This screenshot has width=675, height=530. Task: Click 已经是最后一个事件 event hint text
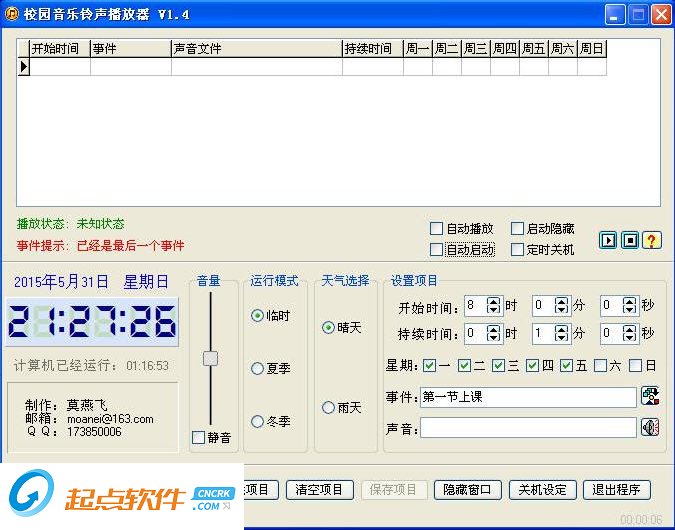click(x=130, y=246)
